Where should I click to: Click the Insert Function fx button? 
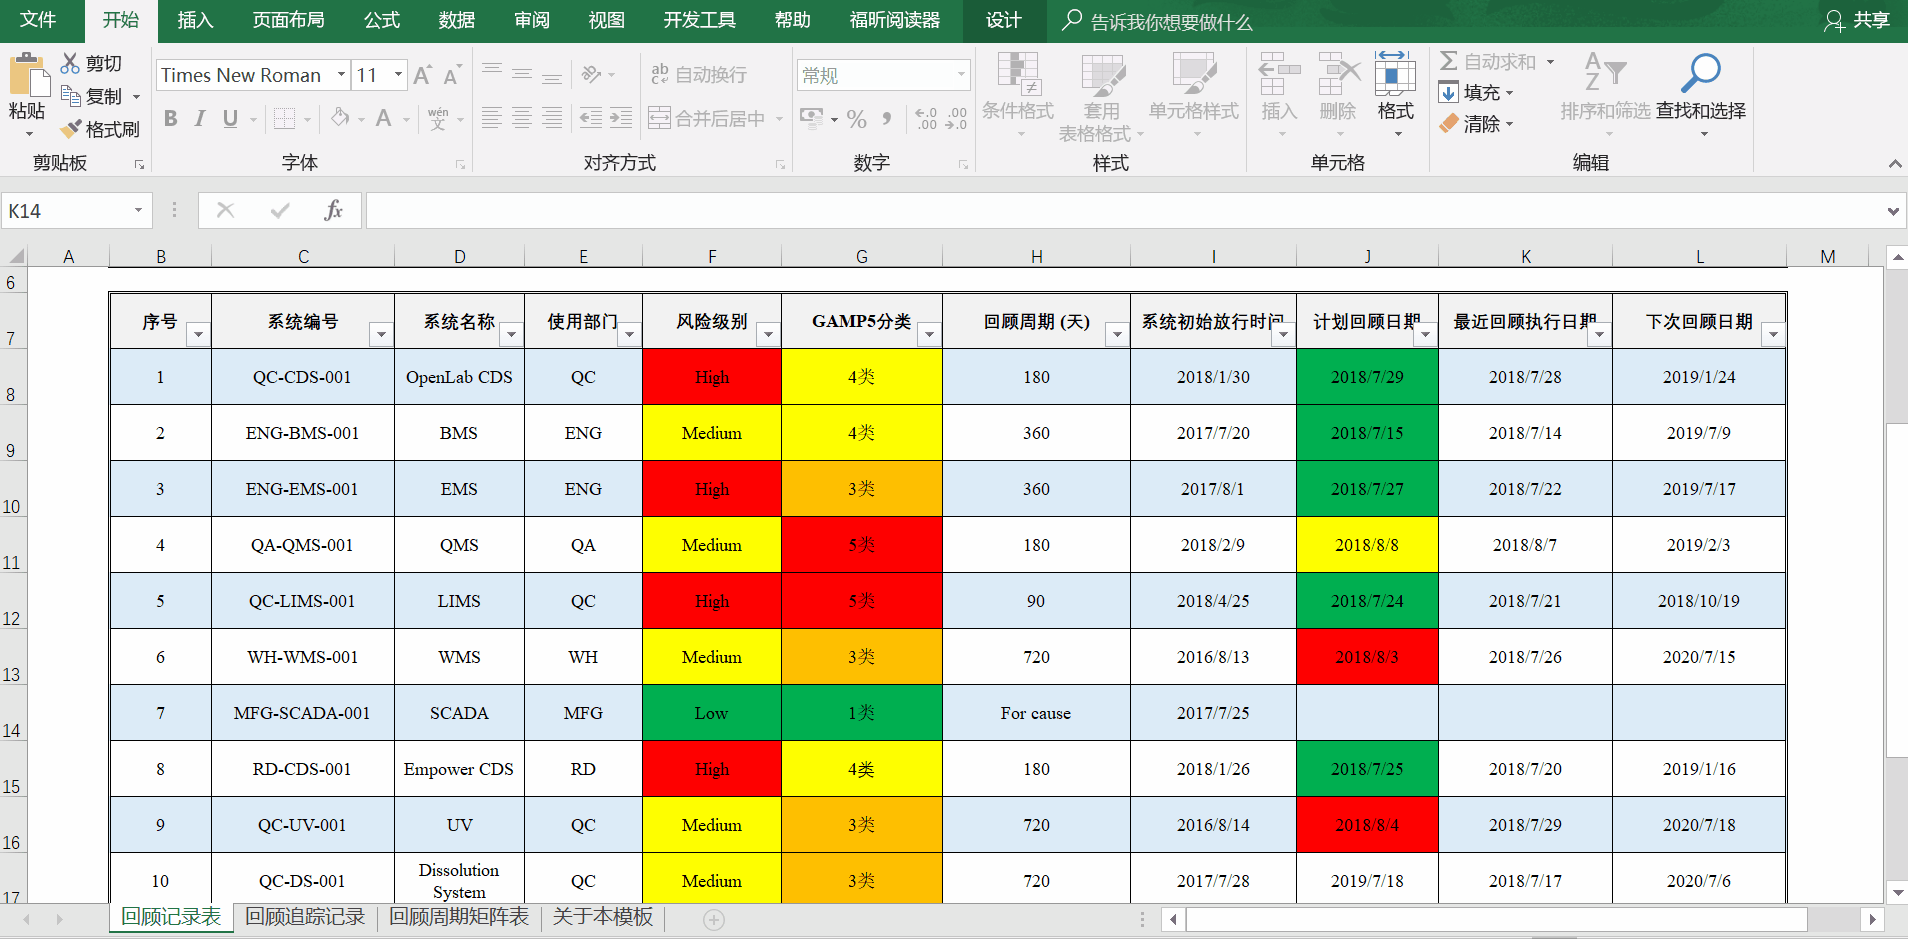[x=333, y=210]
